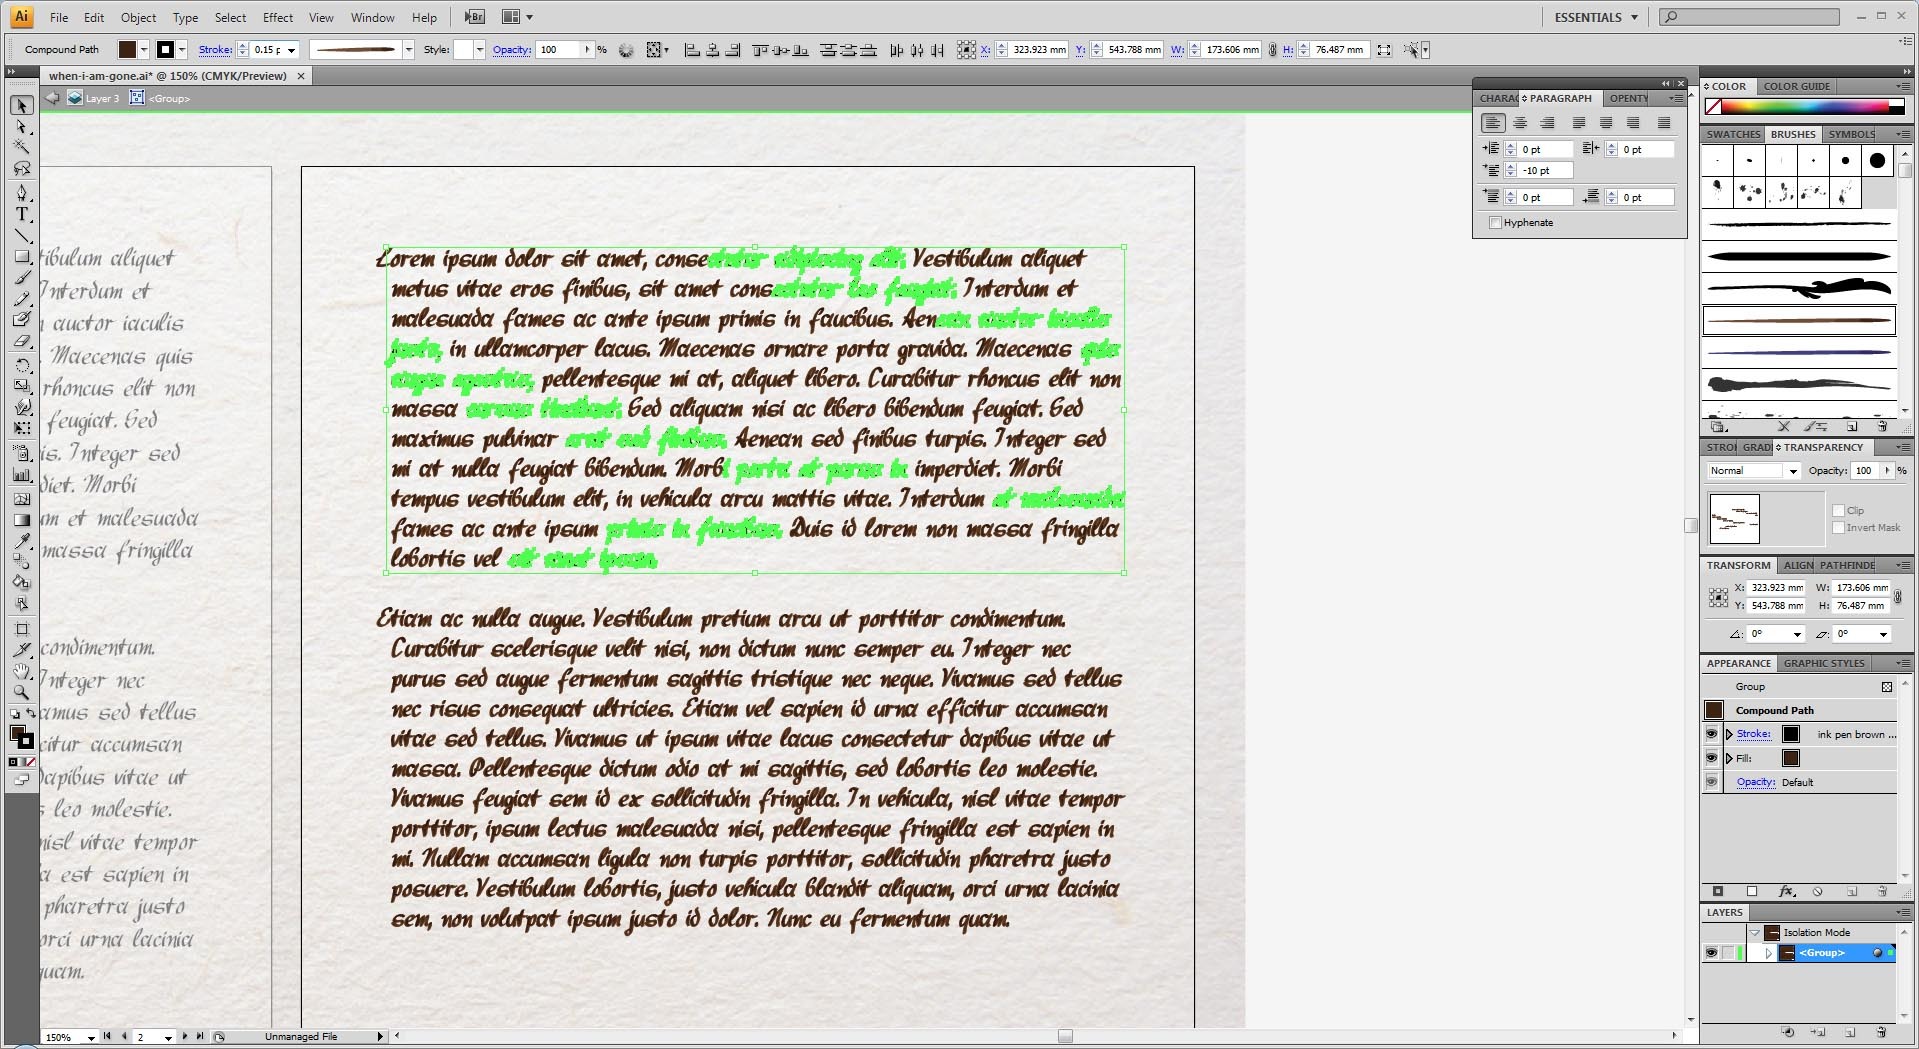Viewport: 1919px width, 1049px height.
Task: Enable the Hyphenate checkbox
Action: coord(1496,223)
